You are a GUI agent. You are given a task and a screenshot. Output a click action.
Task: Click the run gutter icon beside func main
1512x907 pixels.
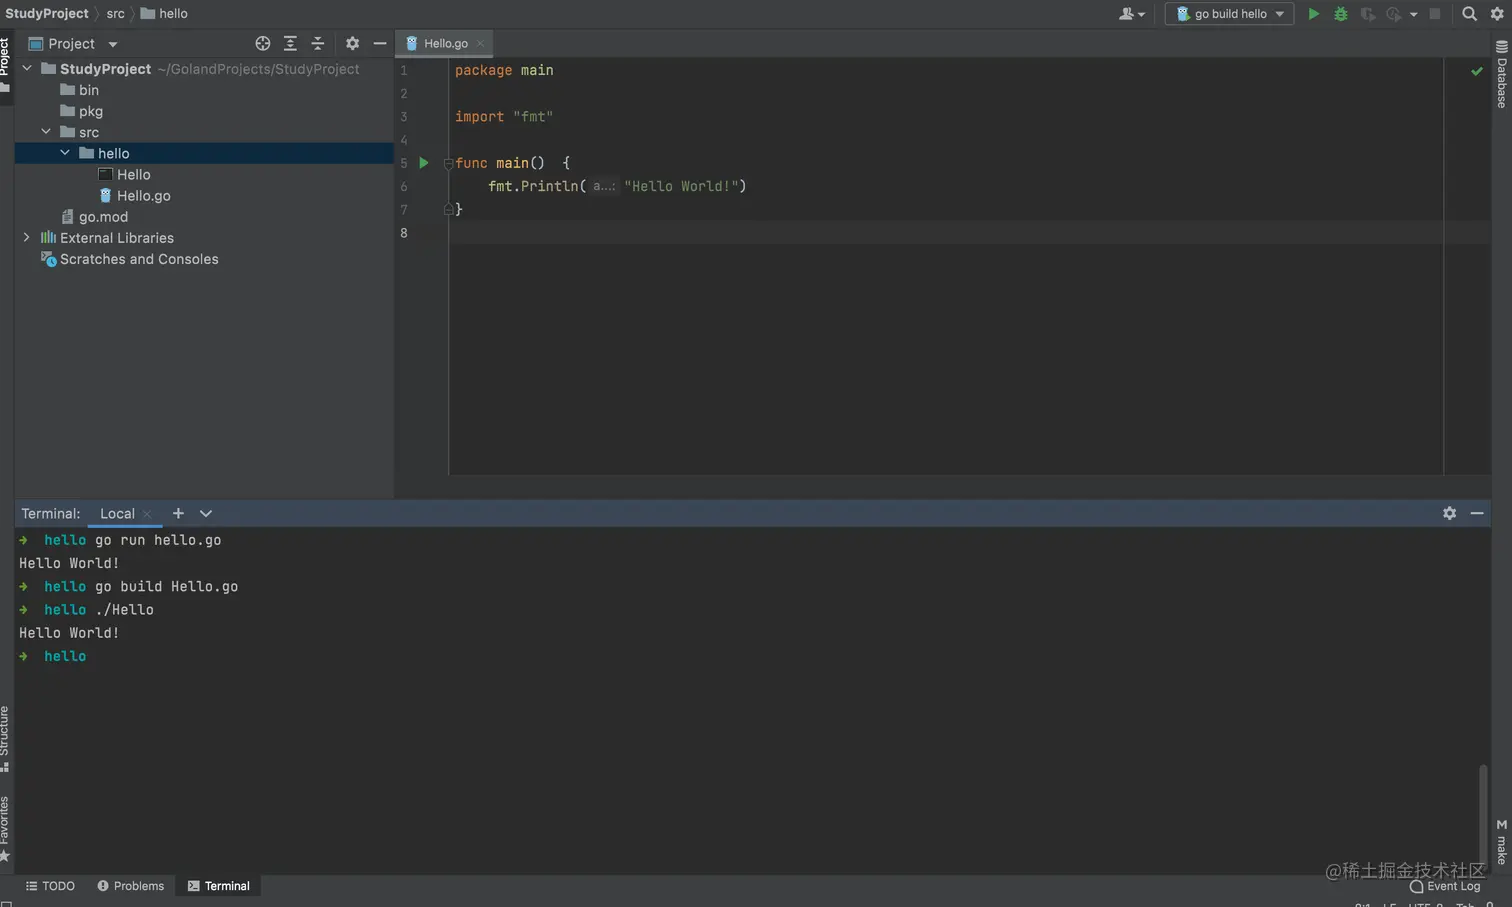coord(424,163)
